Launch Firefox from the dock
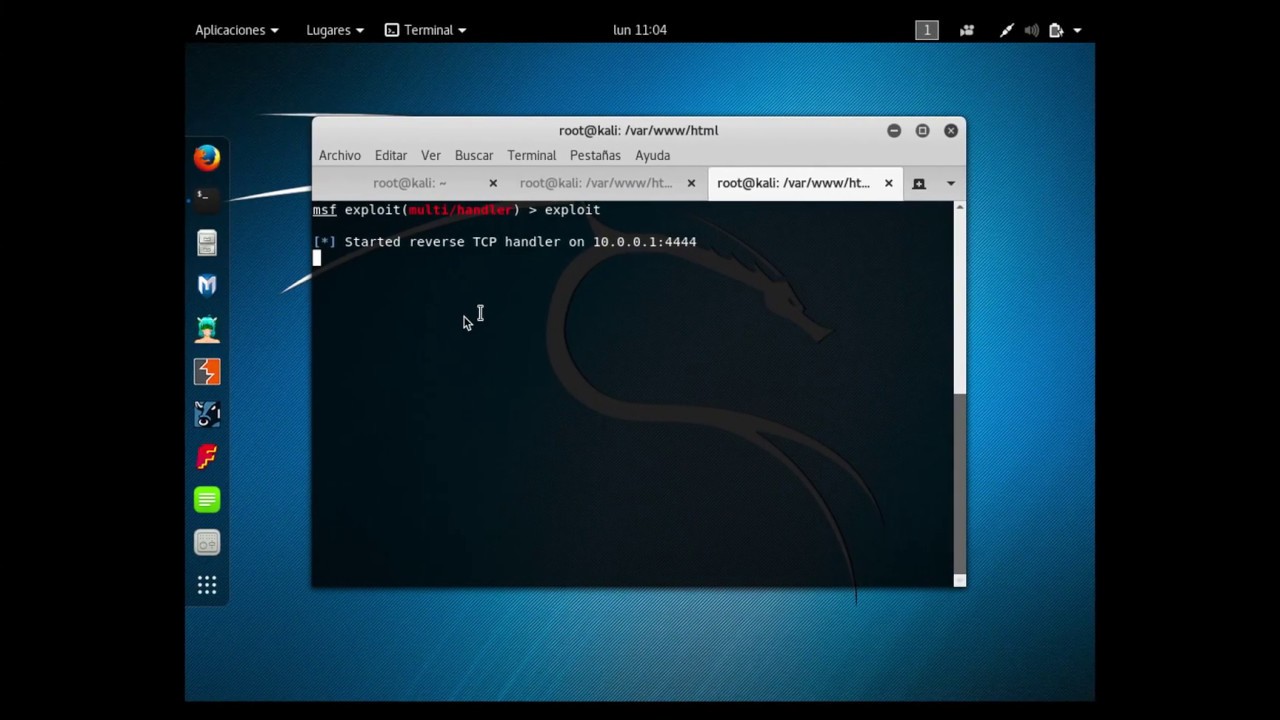The height and width of the screenshot is (720, 1280). (207, 157)
